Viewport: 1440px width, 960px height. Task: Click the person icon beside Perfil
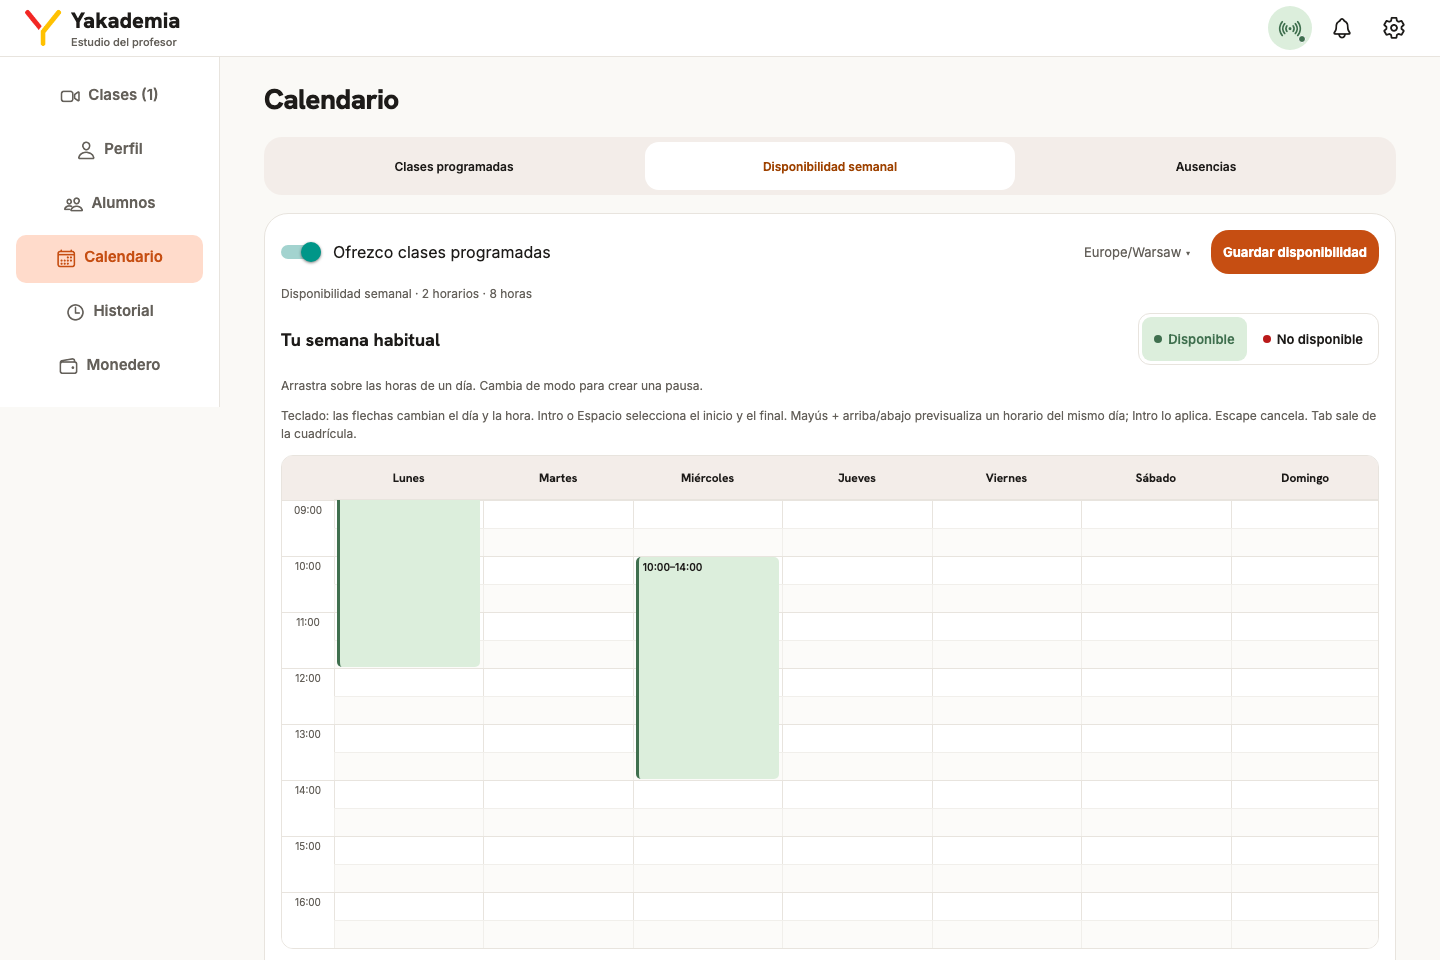(86, 150)
